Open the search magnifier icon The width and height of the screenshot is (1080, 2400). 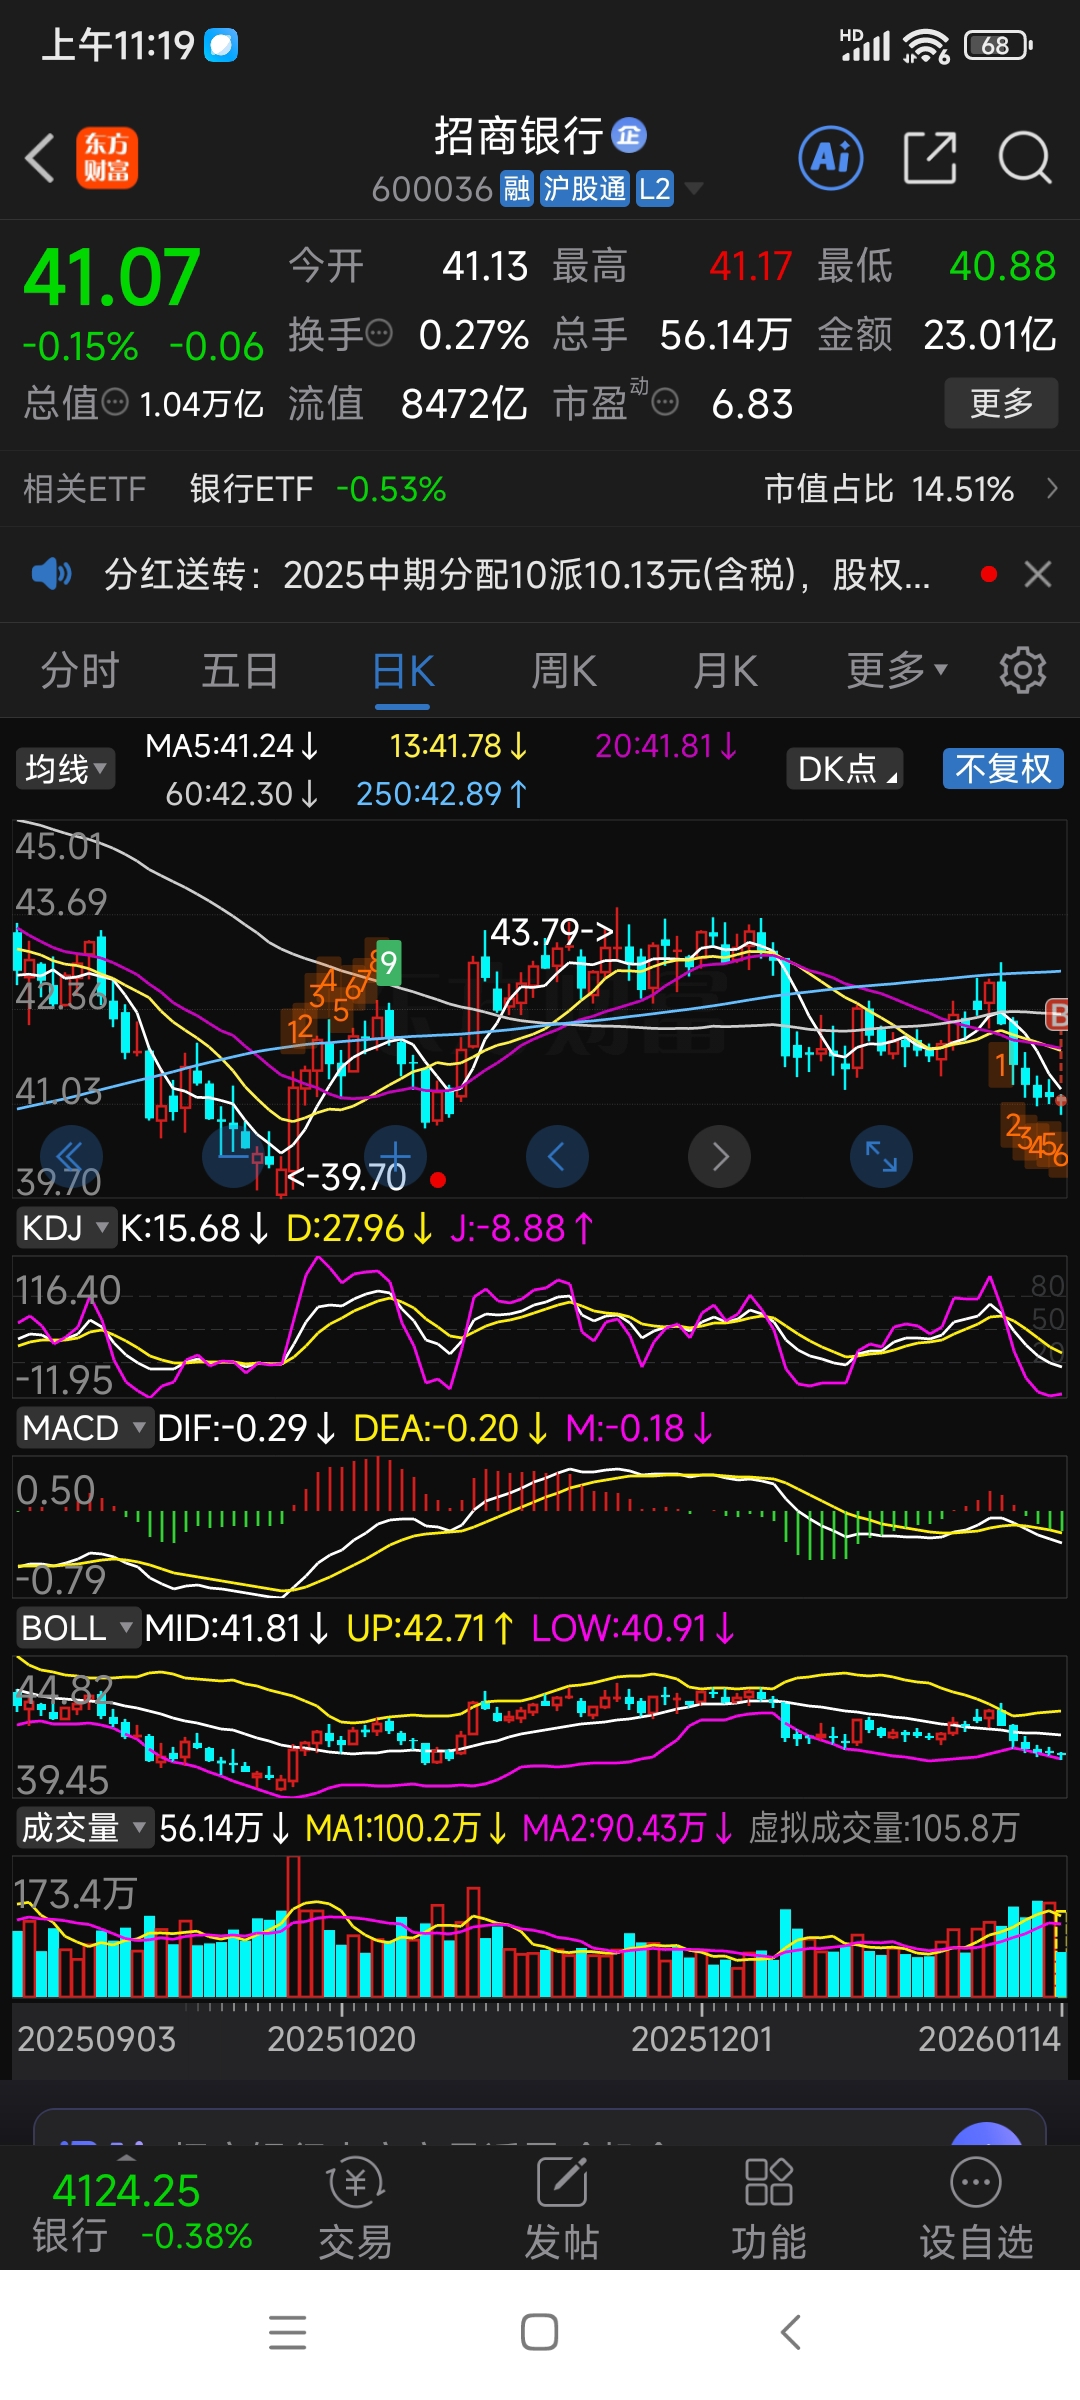click(x=1025, y=158)
